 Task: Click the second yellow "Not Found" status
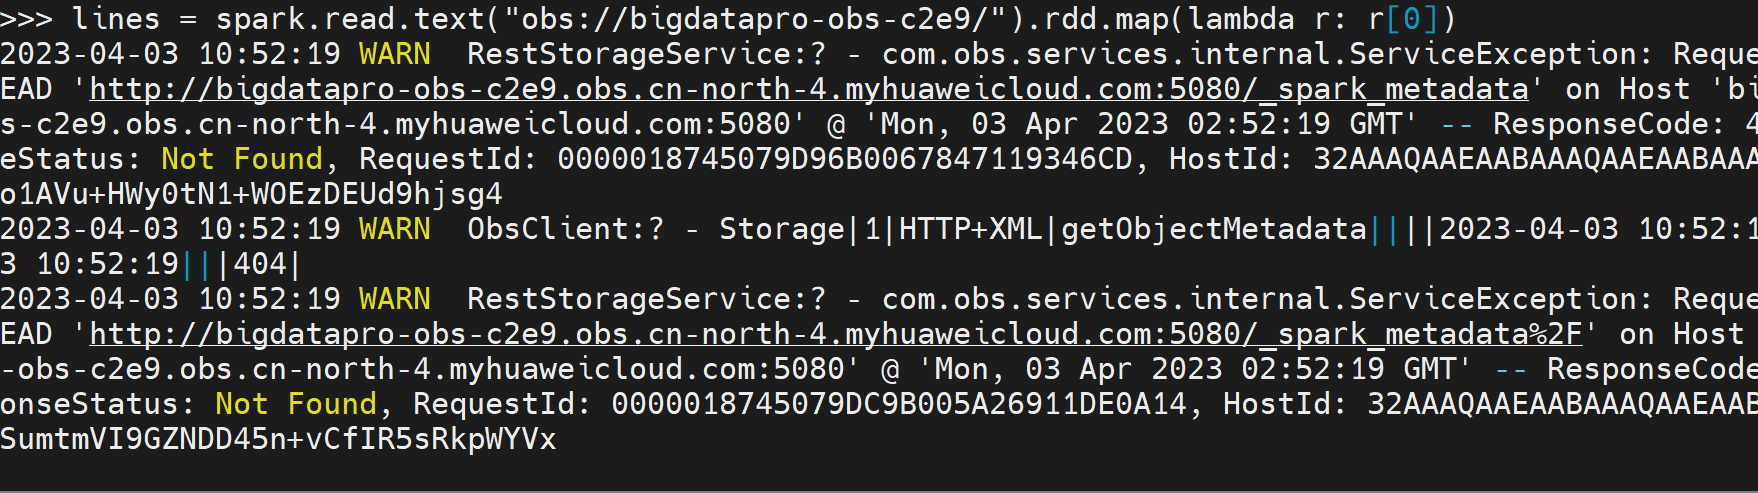[296, 404]
